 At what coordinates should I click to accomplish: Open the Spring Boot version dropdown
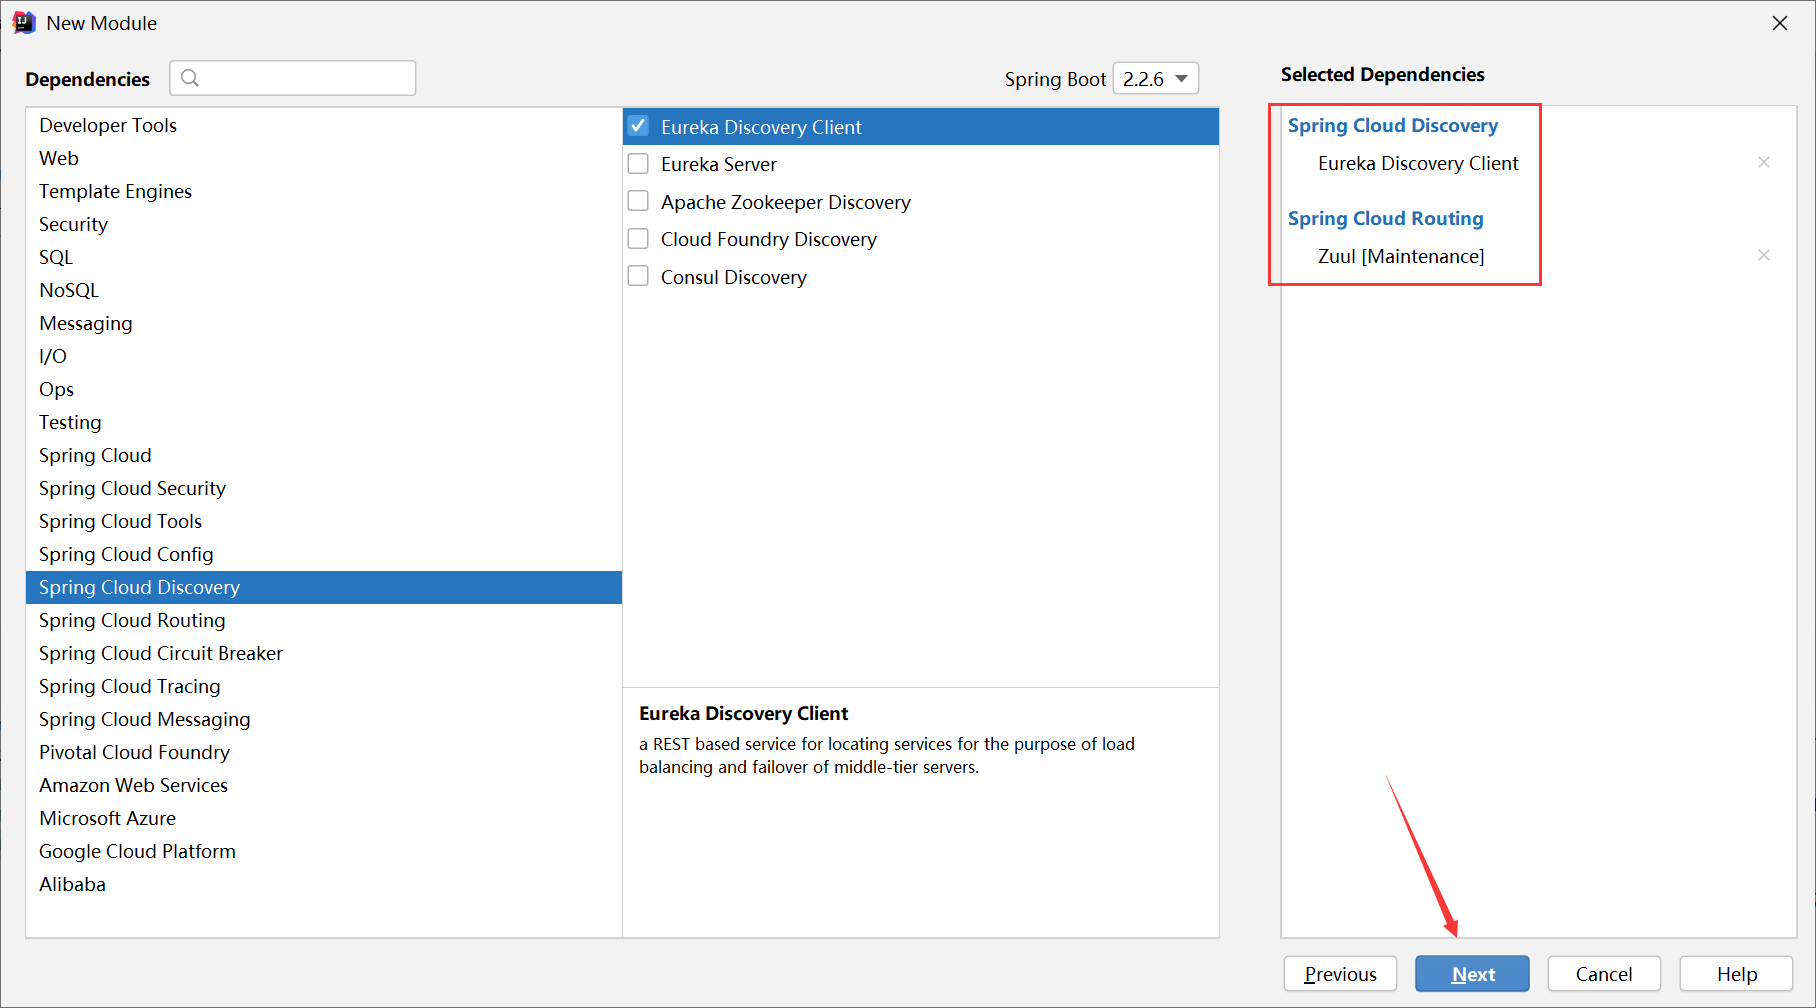1156,78
